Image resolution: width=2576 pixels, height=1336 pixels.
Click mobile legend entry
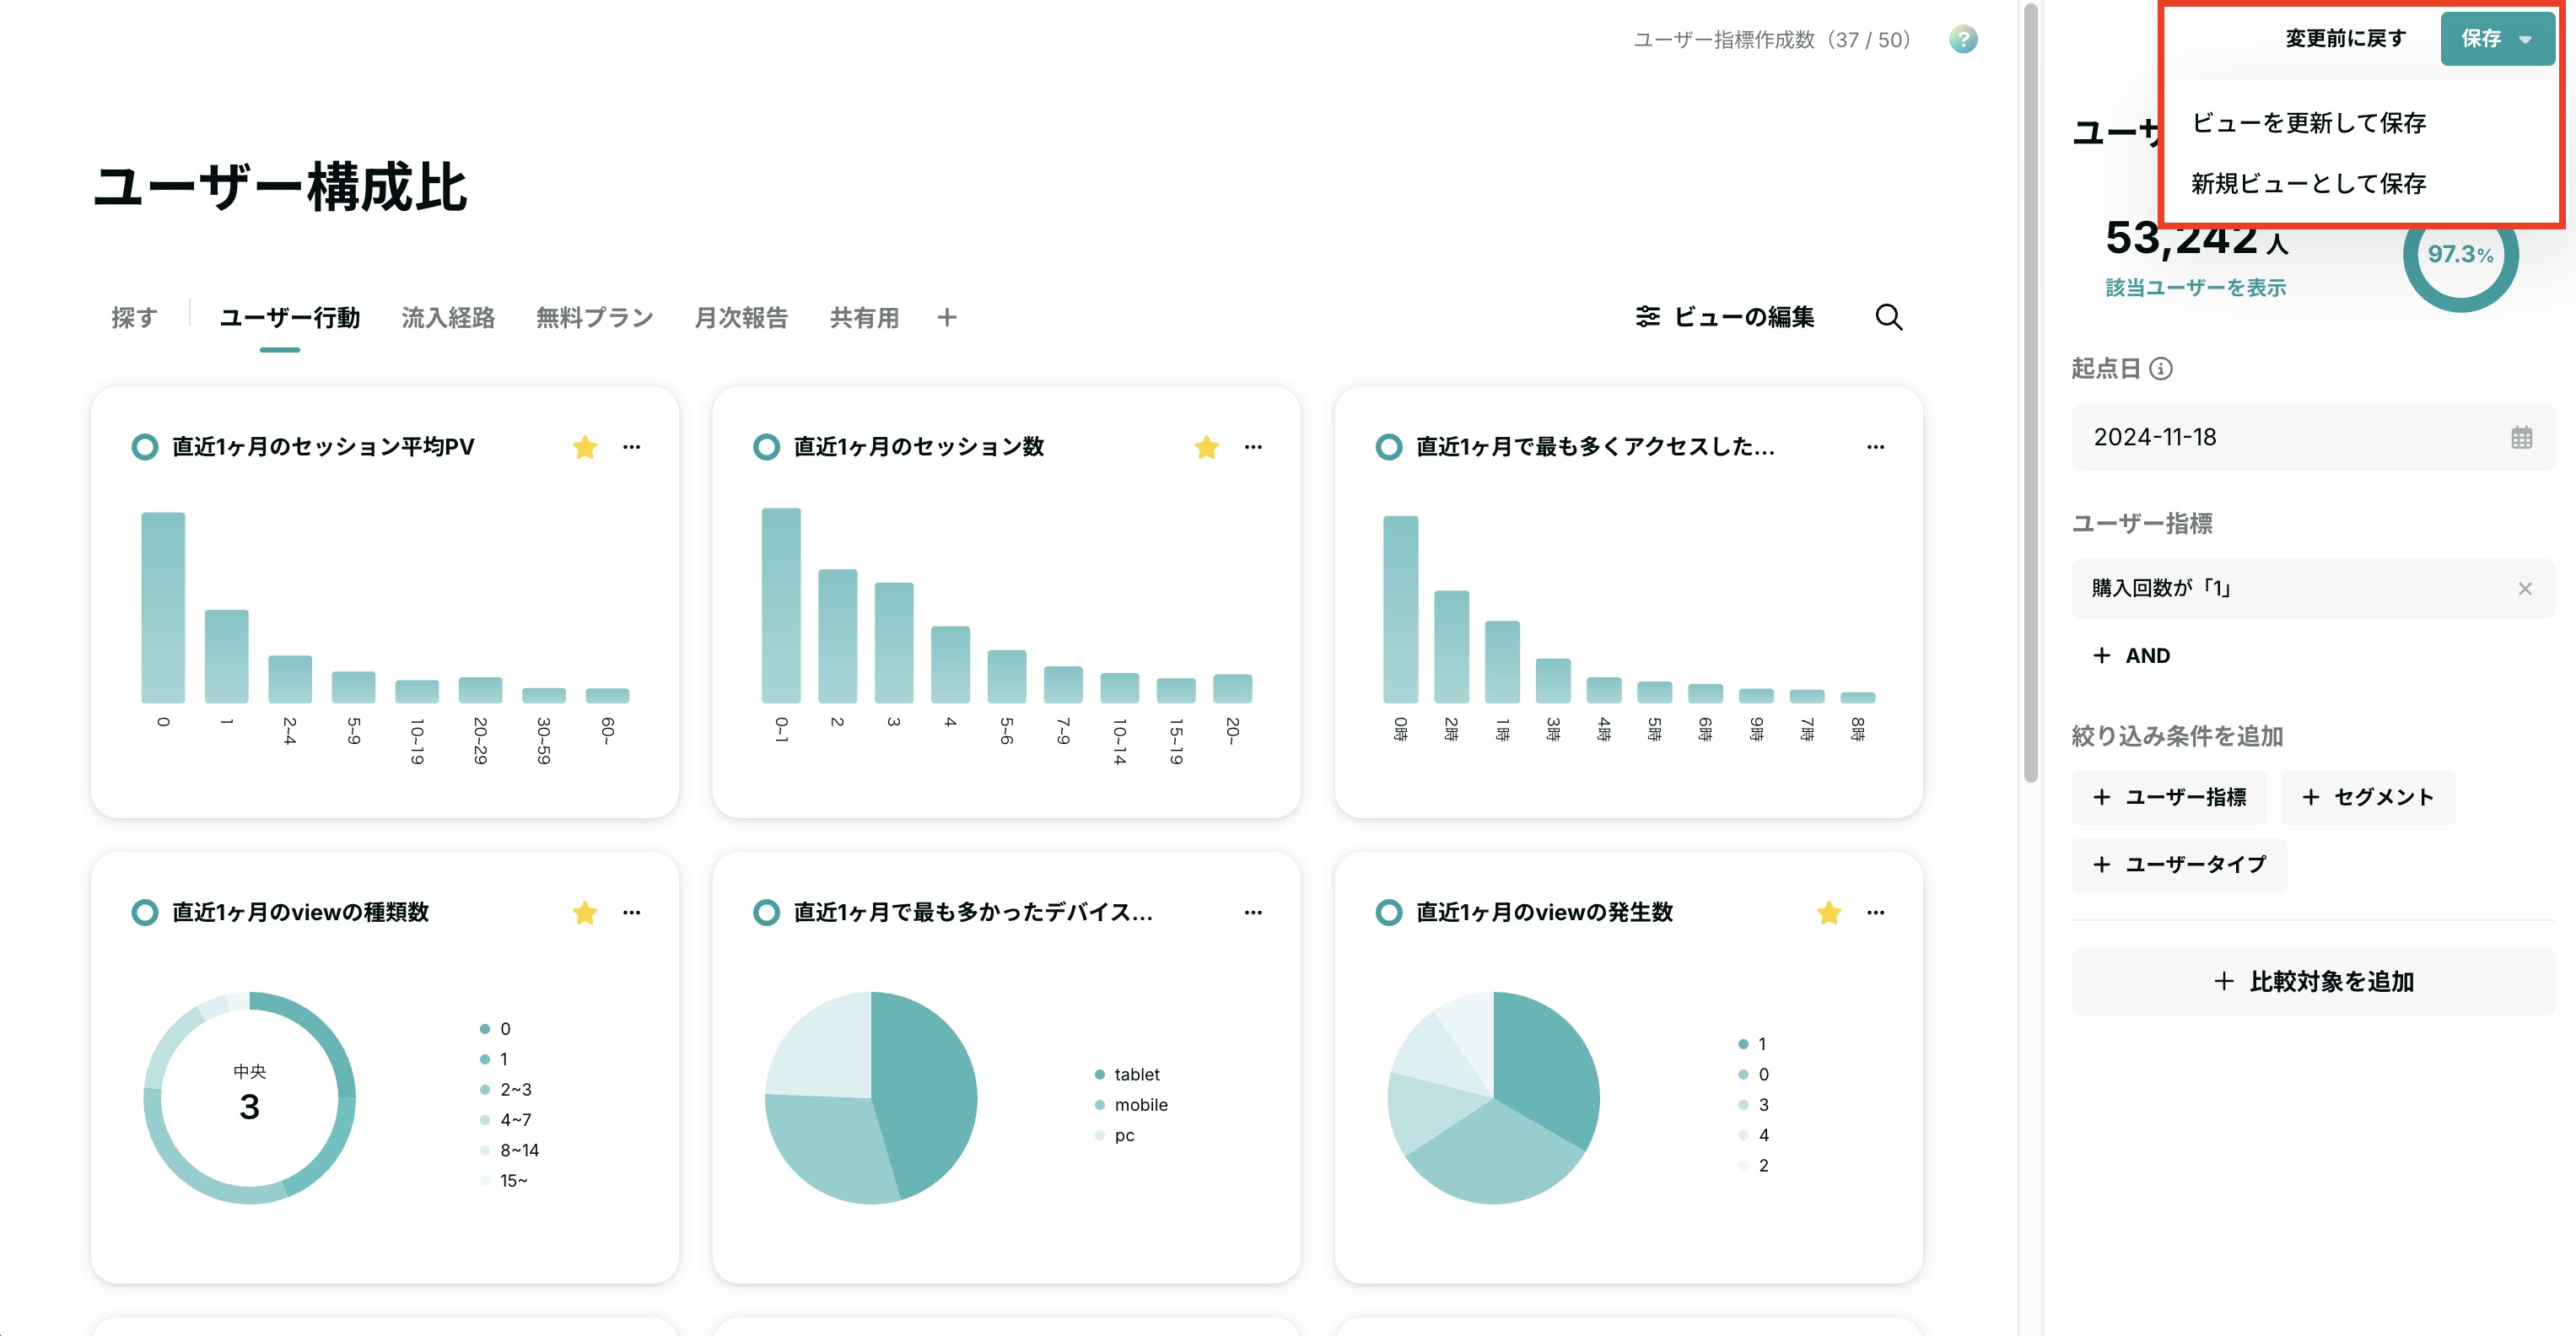1131,1105
